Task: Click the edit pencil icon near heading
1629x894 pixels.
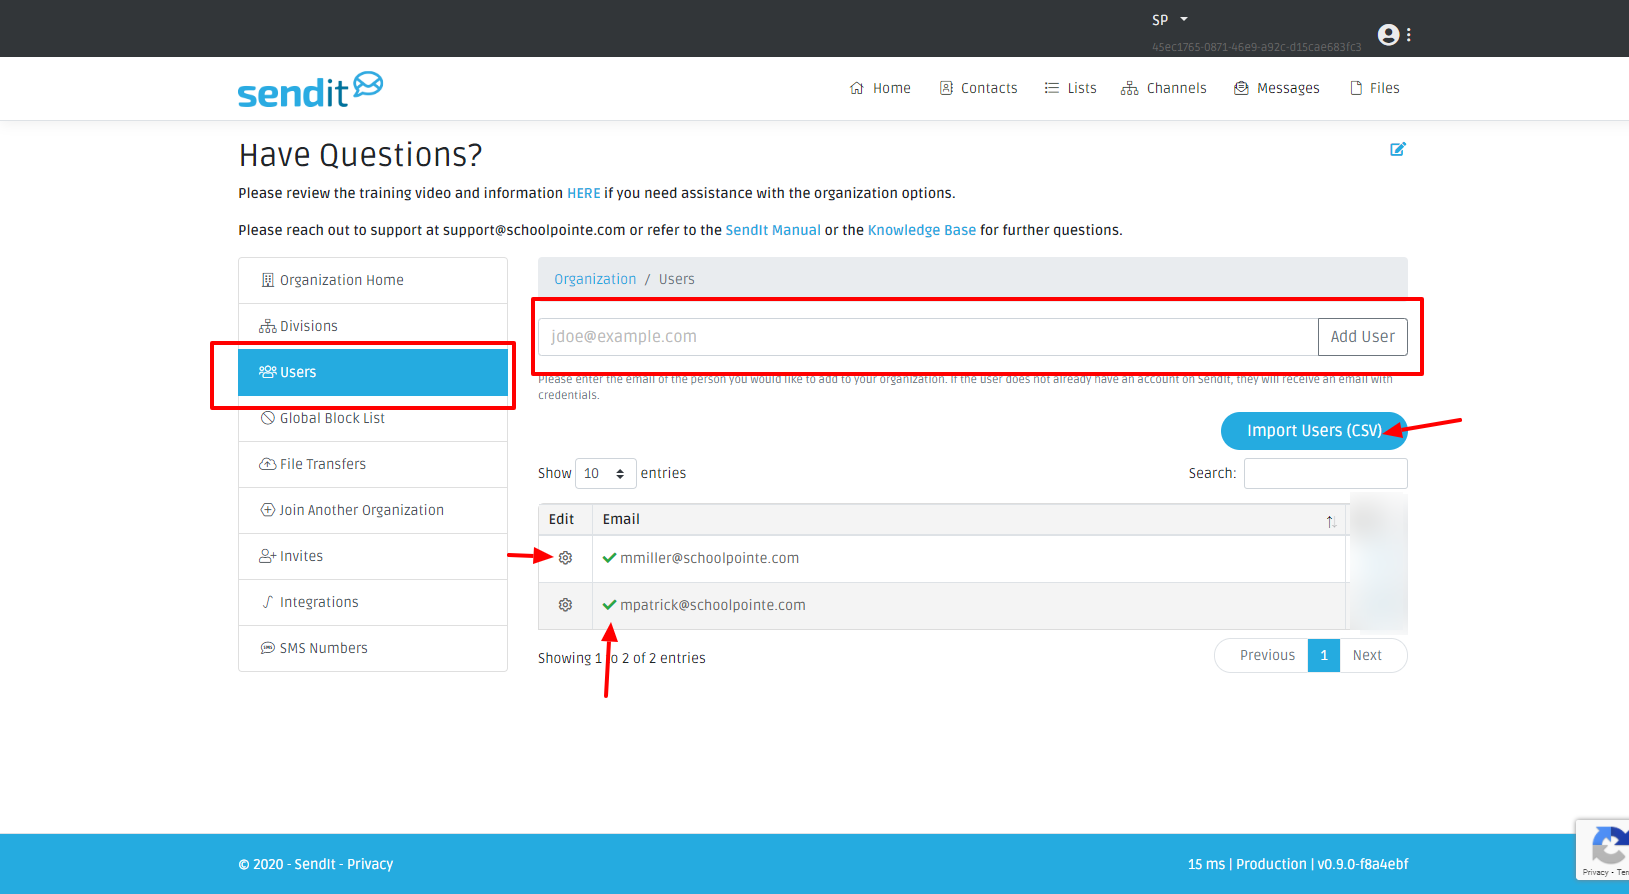Action: 1398,149
